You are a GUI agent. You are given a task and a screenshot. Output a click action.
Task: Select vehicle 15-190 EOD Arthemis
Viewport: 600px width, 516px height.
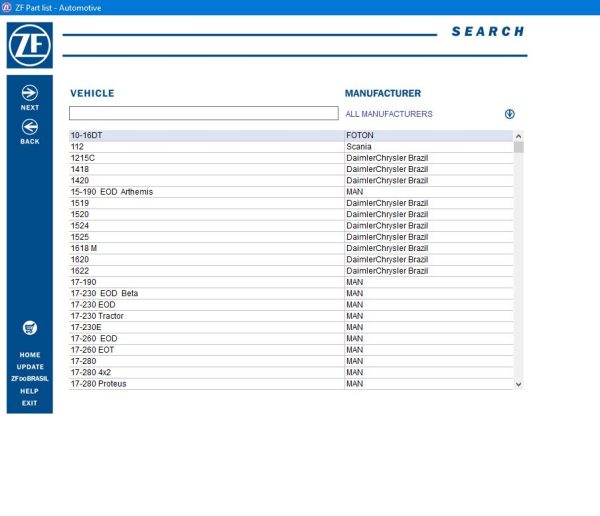[291, 192]
